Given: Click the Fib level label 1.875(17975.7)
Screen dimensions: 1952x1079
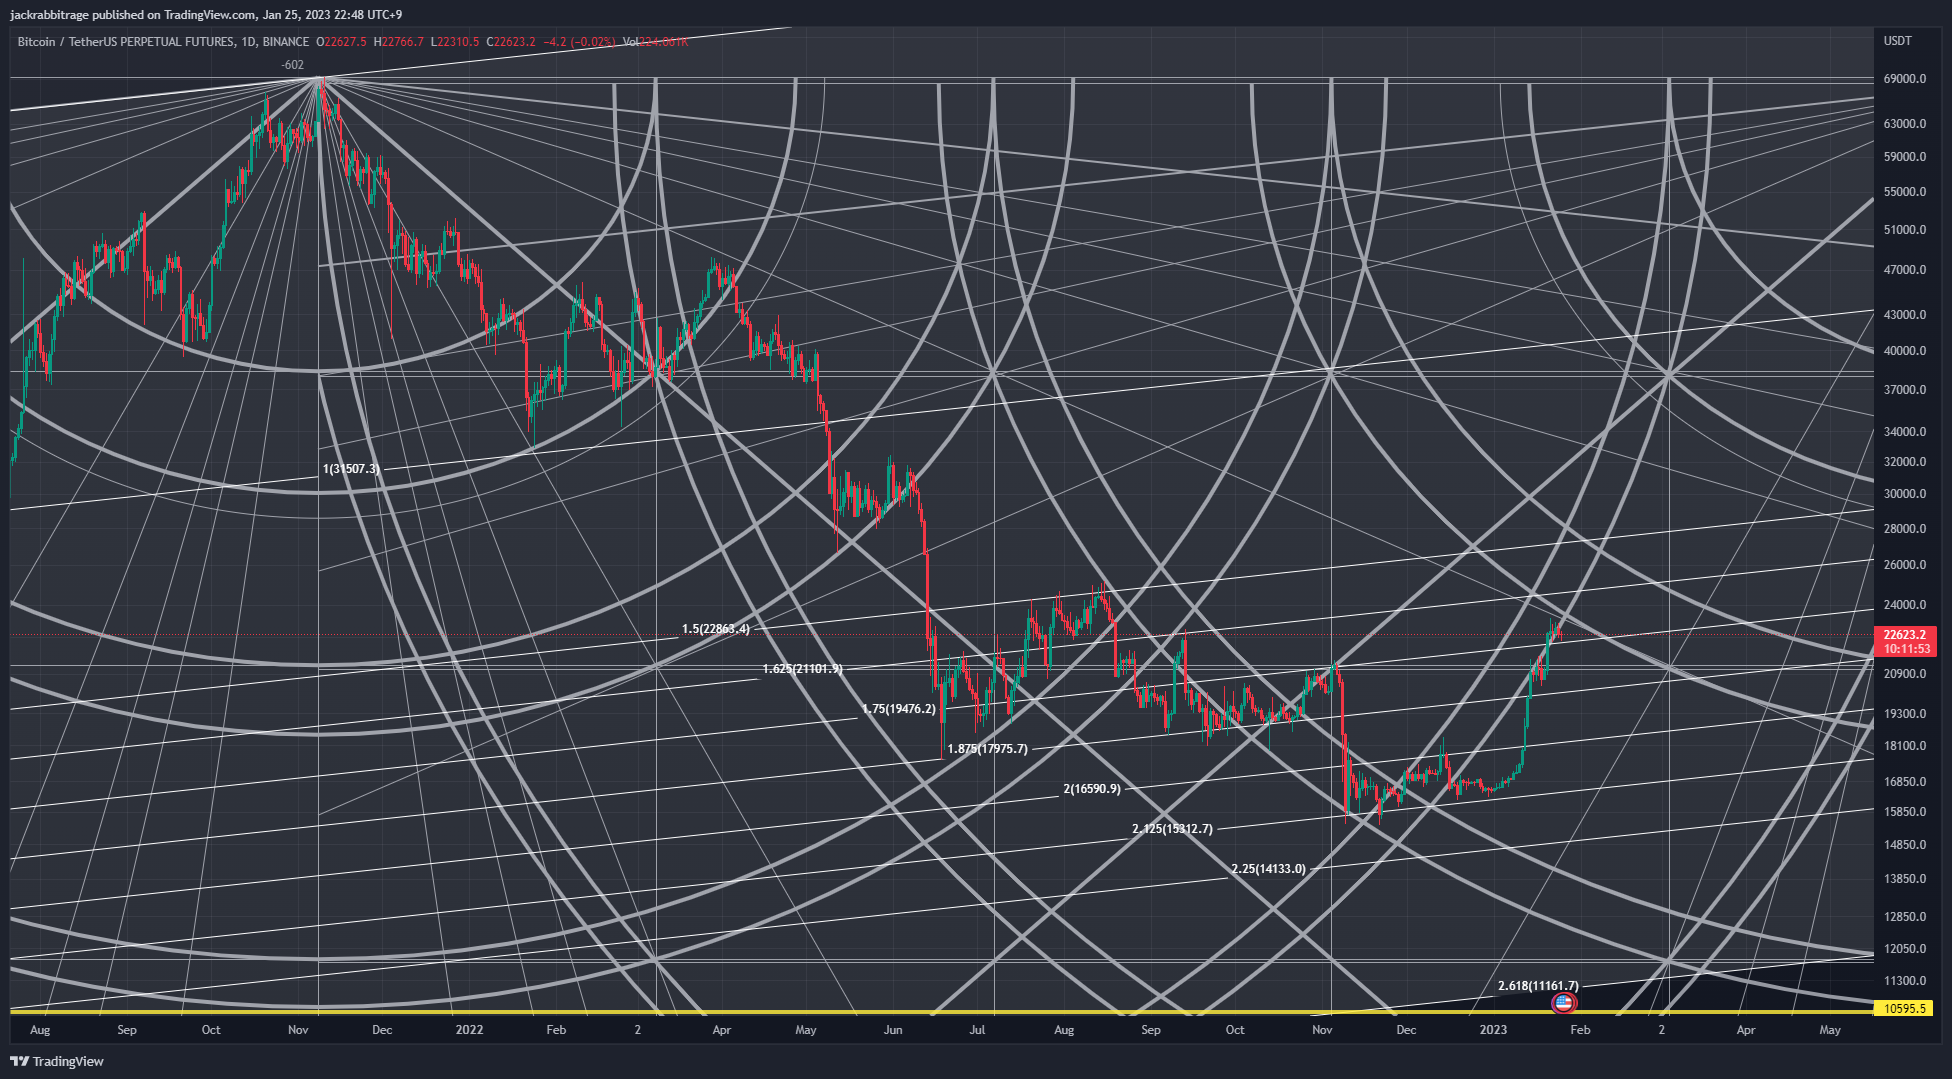Looking at the screenshot, I should [987, 749].
